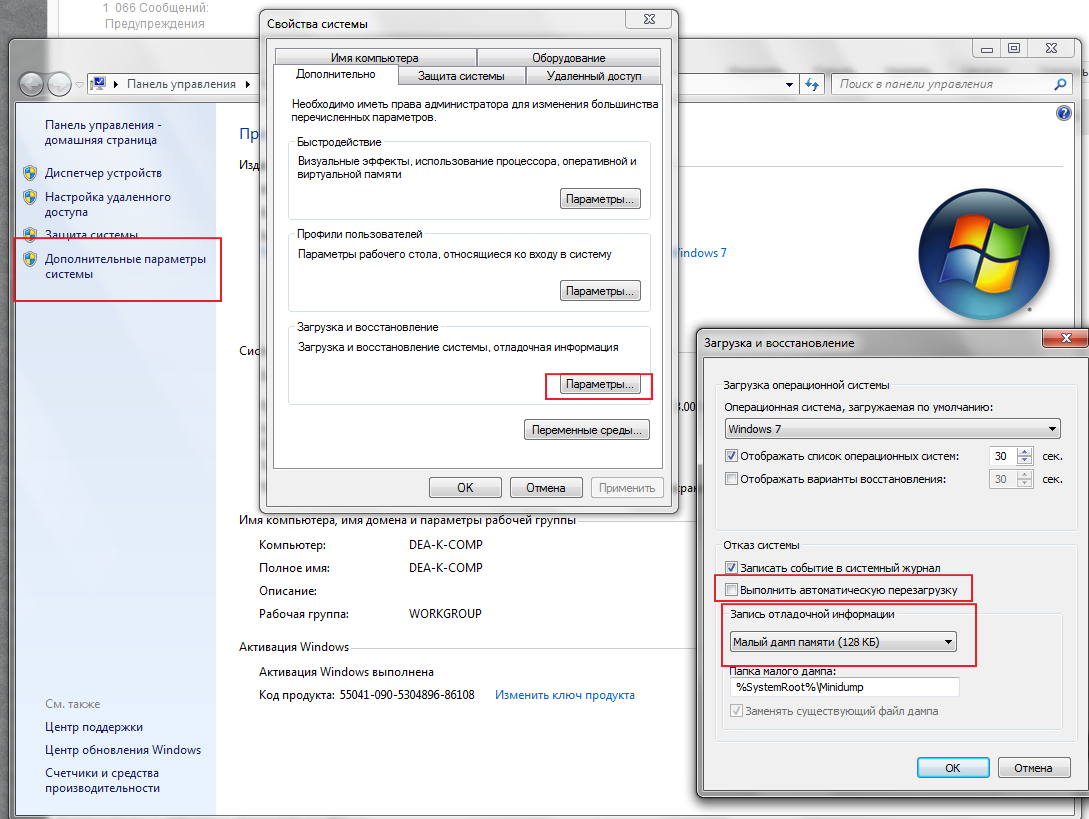The width and height of the screenshot is (1089, 819).
Task: Expand the Панель управления breadcrumb arrow
Action: (247, 84)
